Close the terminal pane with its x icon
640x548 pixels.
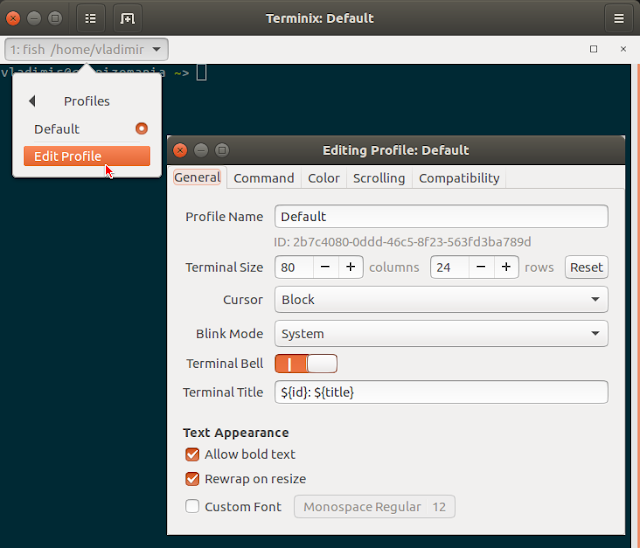point(623,49)
